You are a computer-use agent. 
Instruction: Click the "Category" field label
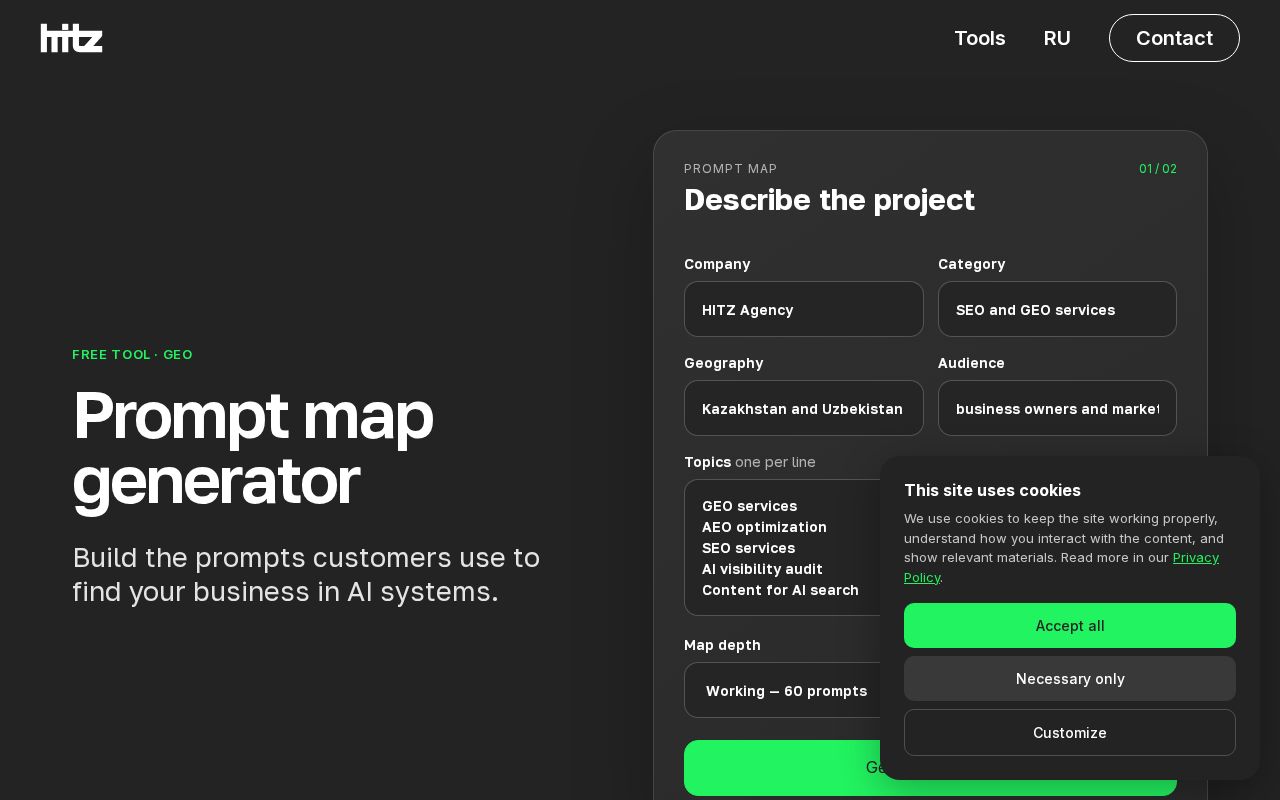click(972, 264)
